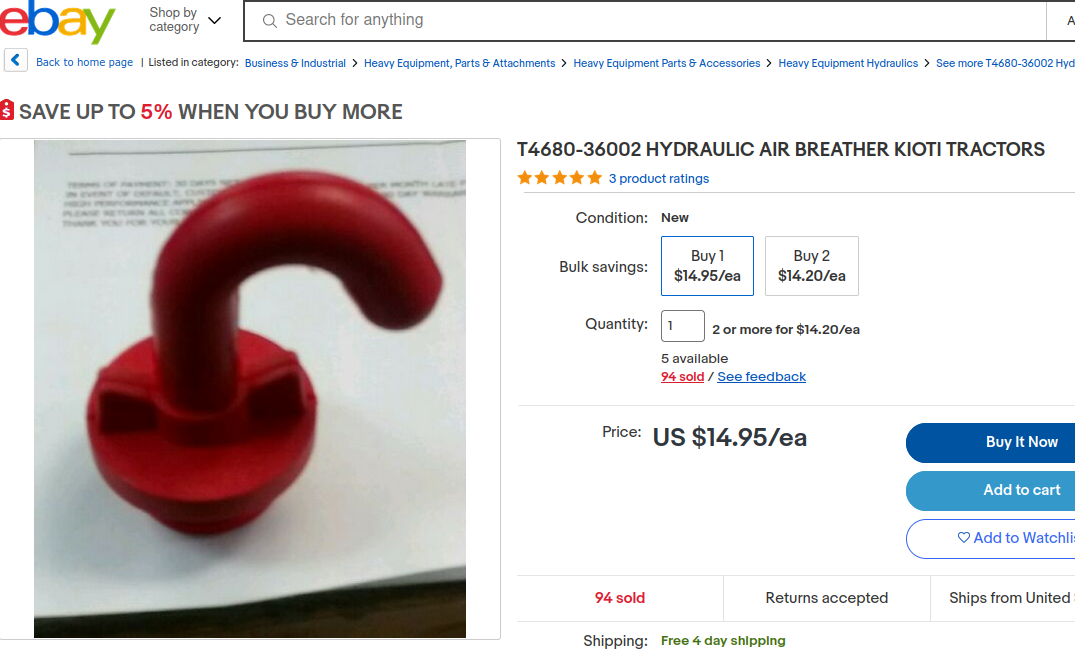Screen dimensions: 1075x654
Task: Click the Add to cart button
Action: tap(991, 490)
